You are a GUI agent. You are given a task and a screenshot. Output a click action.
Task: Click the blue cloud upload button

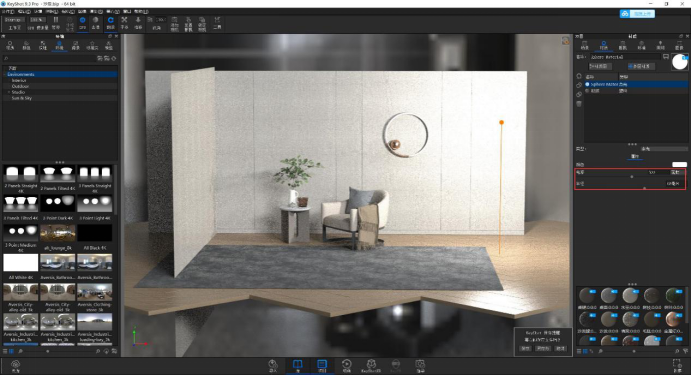click(637, 14)
